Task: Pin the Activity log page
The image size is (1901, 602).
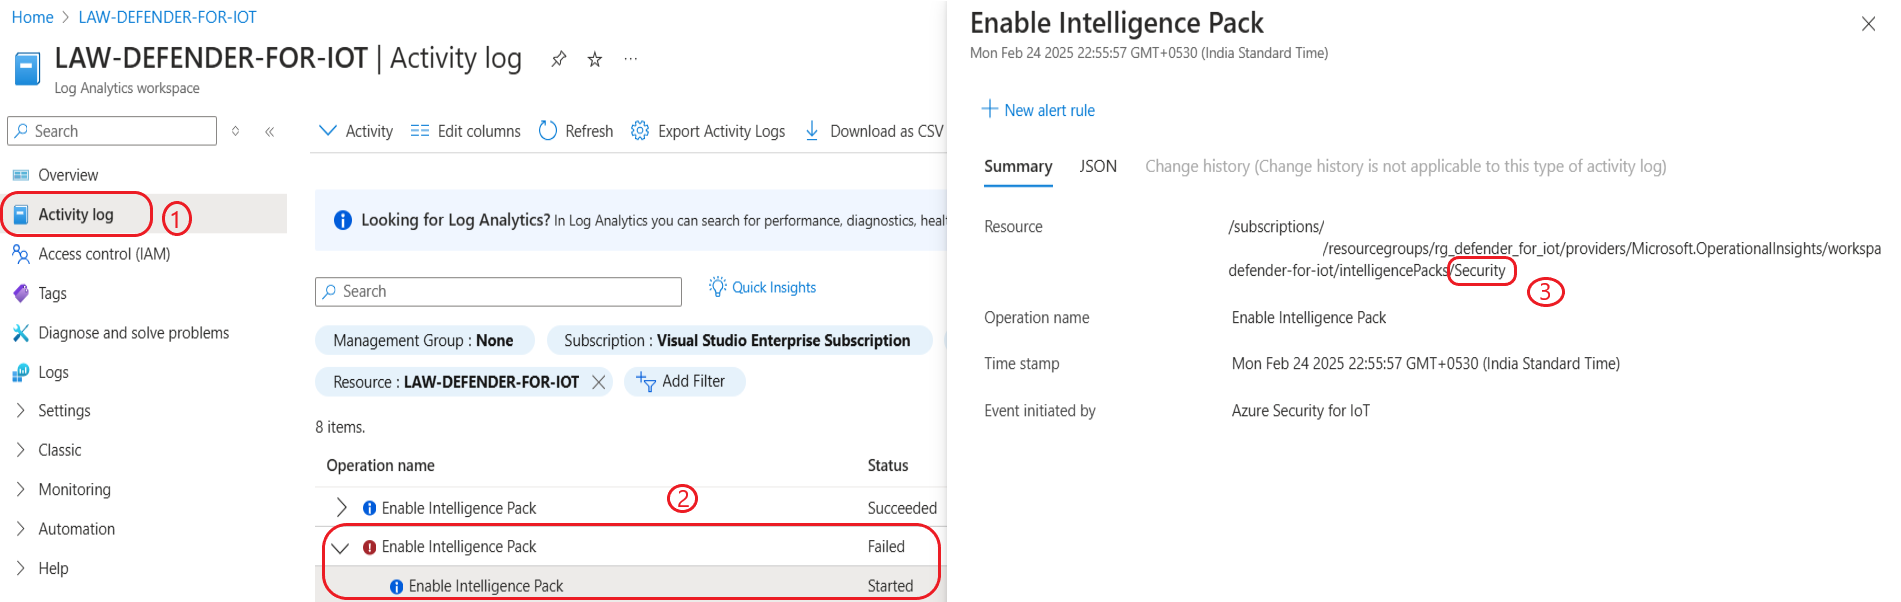Action: [x=559, y=59]
